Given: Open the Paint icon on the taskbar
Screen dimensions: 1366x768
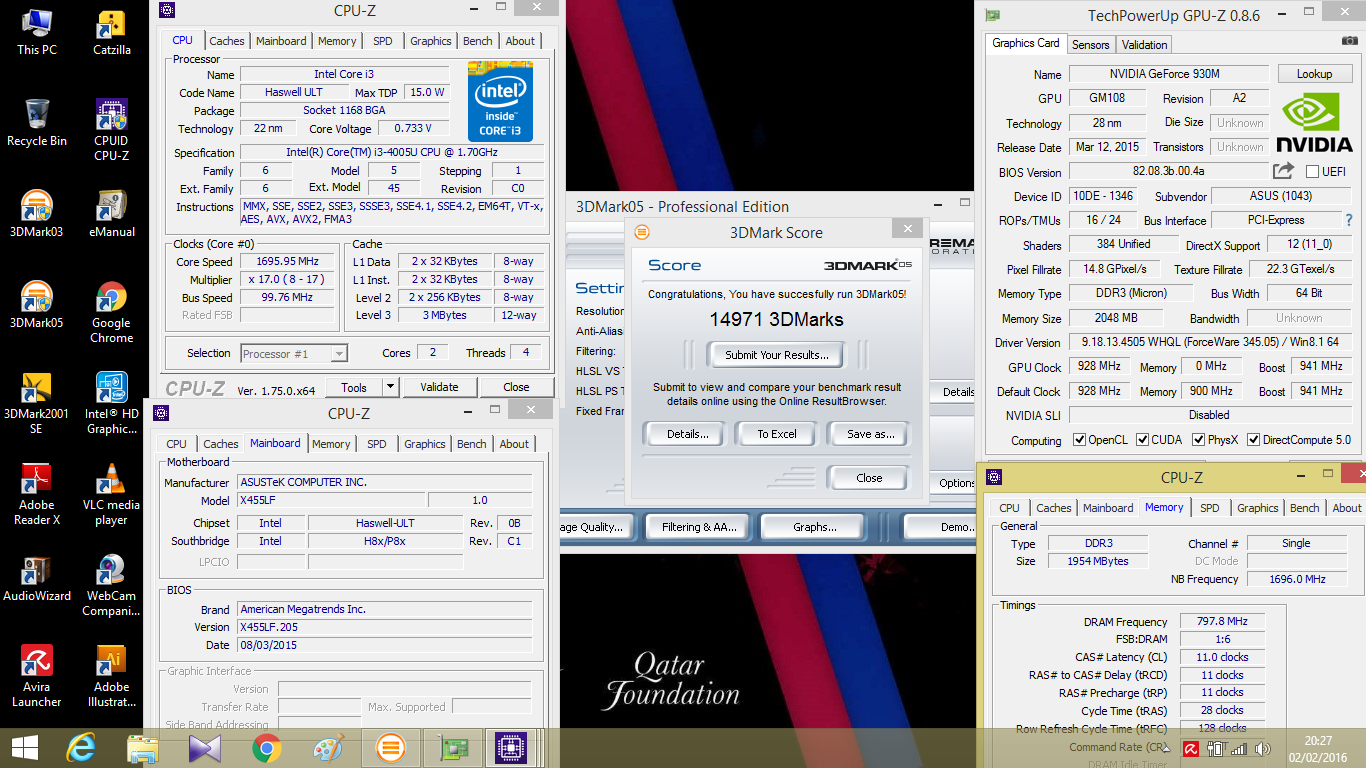Looking at the screenshot, I should pyautogui.click(x=328, y=747).
